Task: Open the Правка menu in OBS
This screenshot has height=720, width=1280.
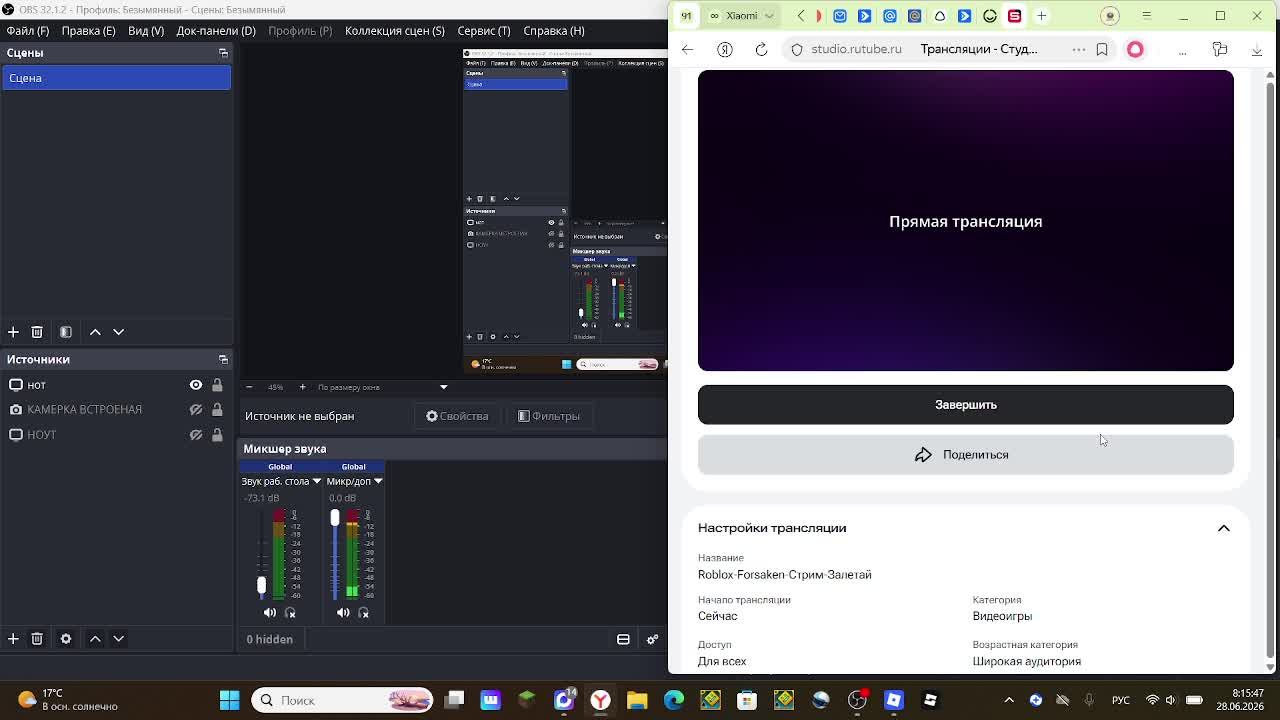Action: click(x=88, y=30)
